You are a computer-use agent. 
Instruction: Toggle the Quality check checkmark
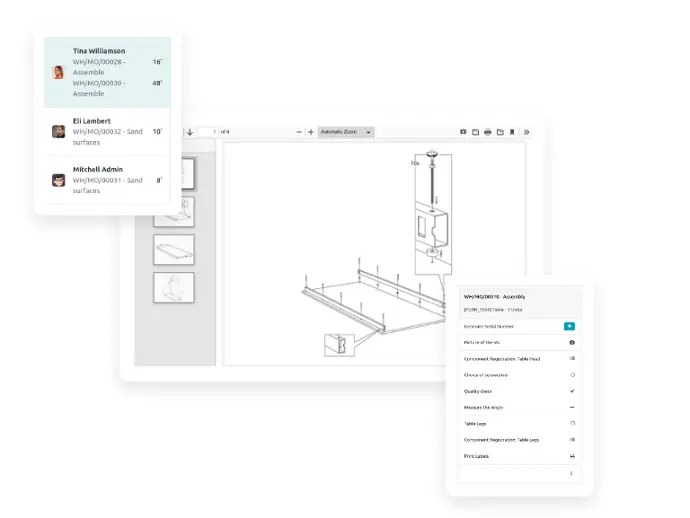click(x=571, y=391)
